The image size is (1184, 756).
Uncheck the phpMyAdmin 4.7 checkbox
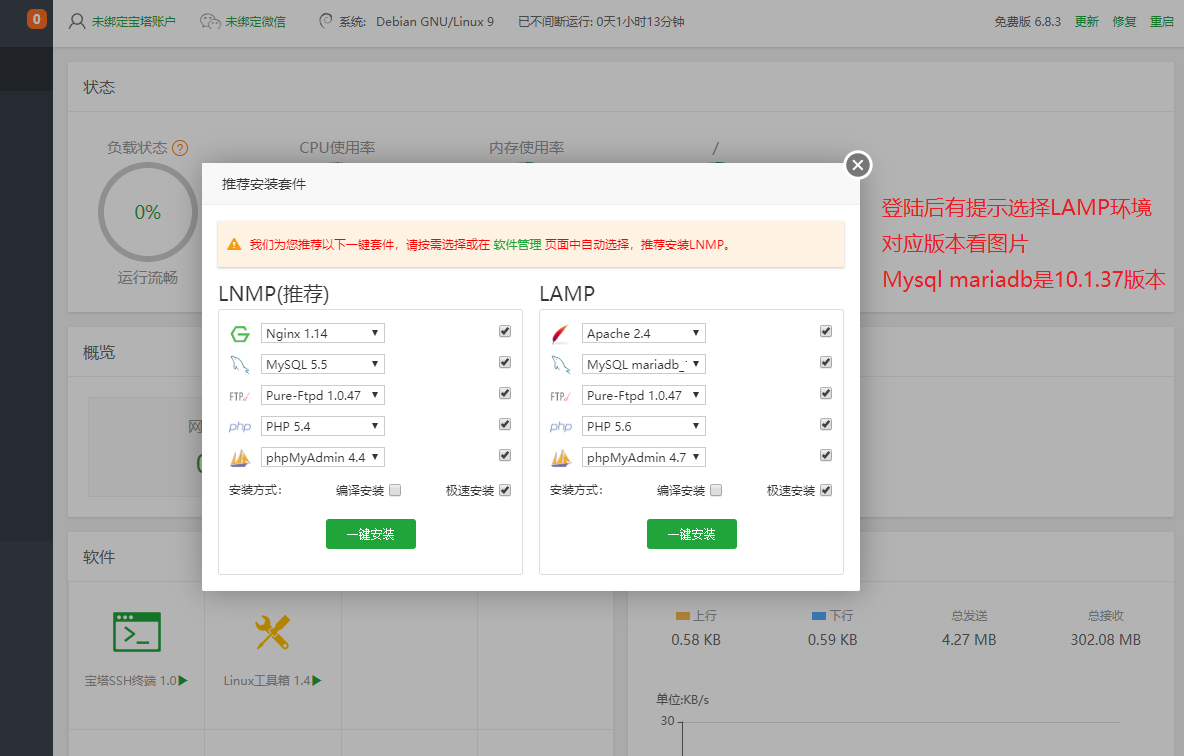click(826, 455)
